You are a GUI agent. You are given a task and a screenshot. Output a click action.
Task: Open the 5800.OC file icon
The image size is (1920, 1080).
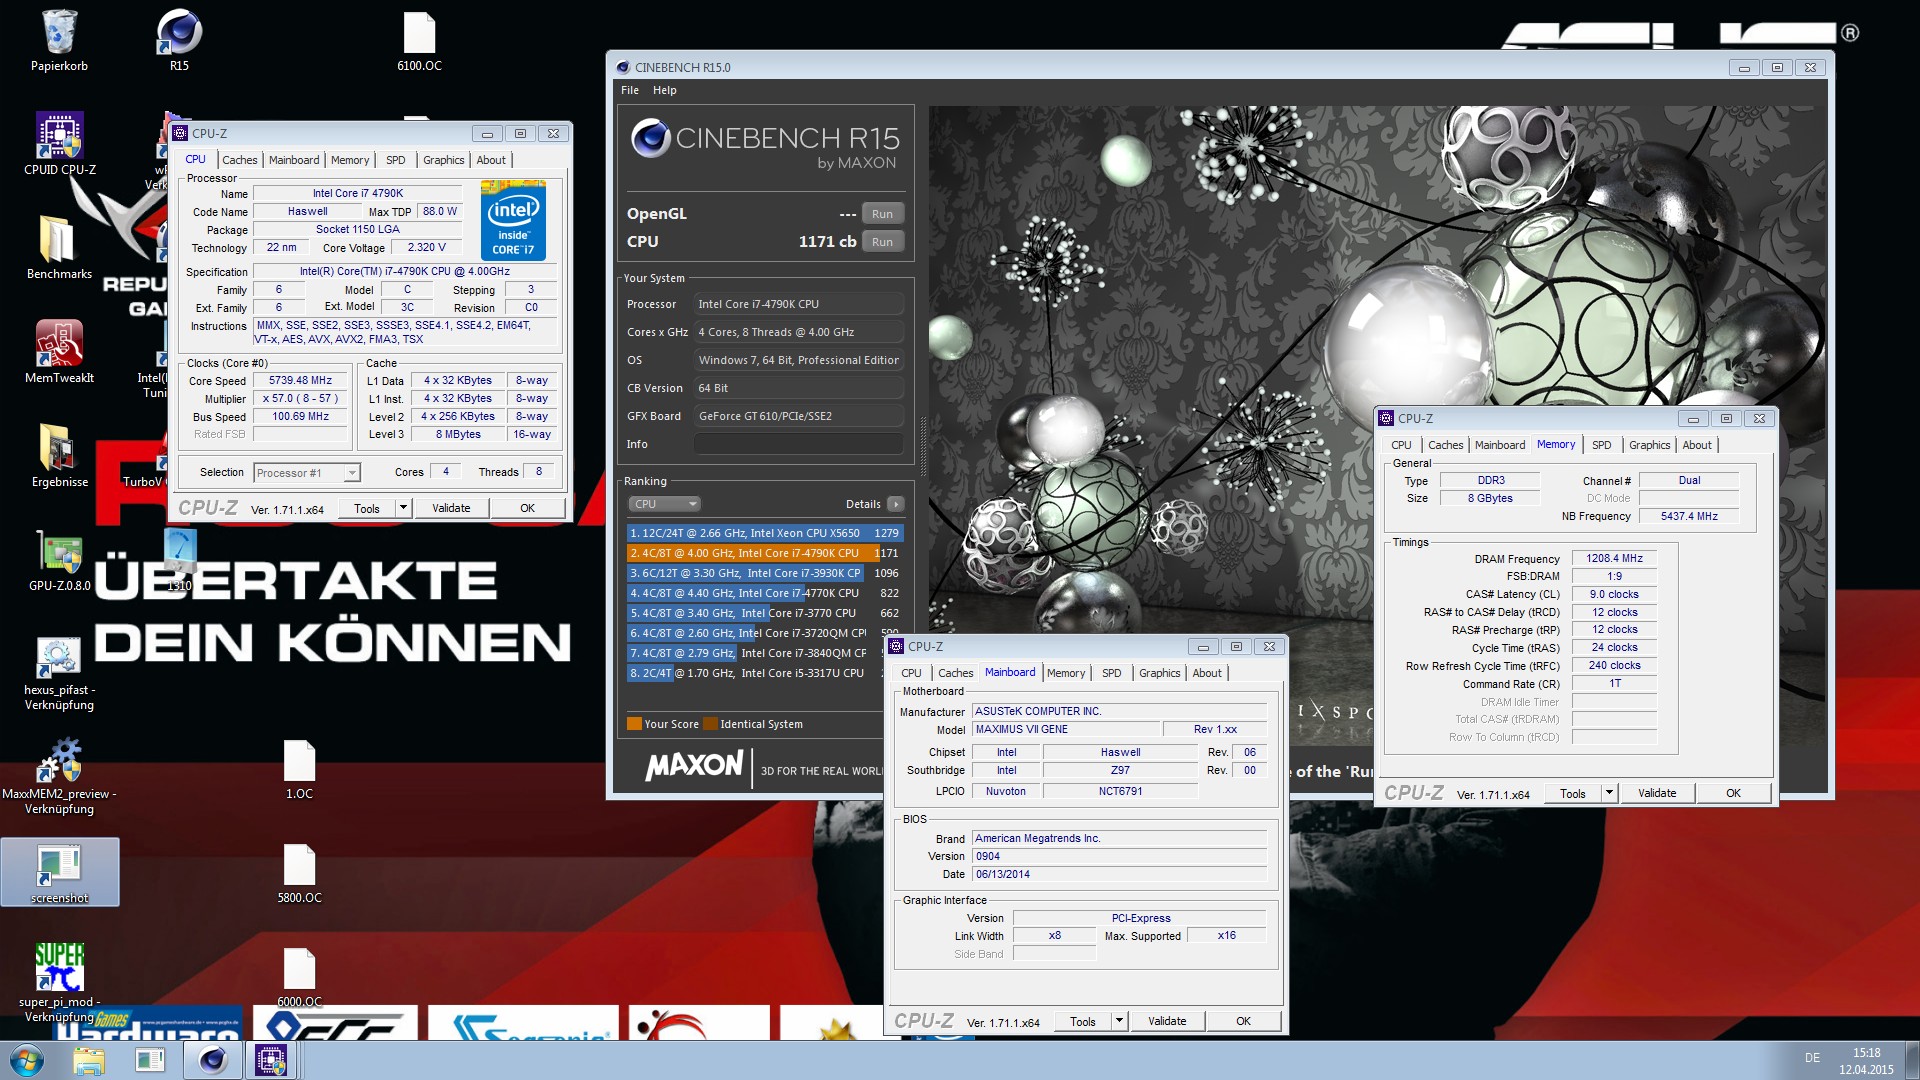coord(299,873)
